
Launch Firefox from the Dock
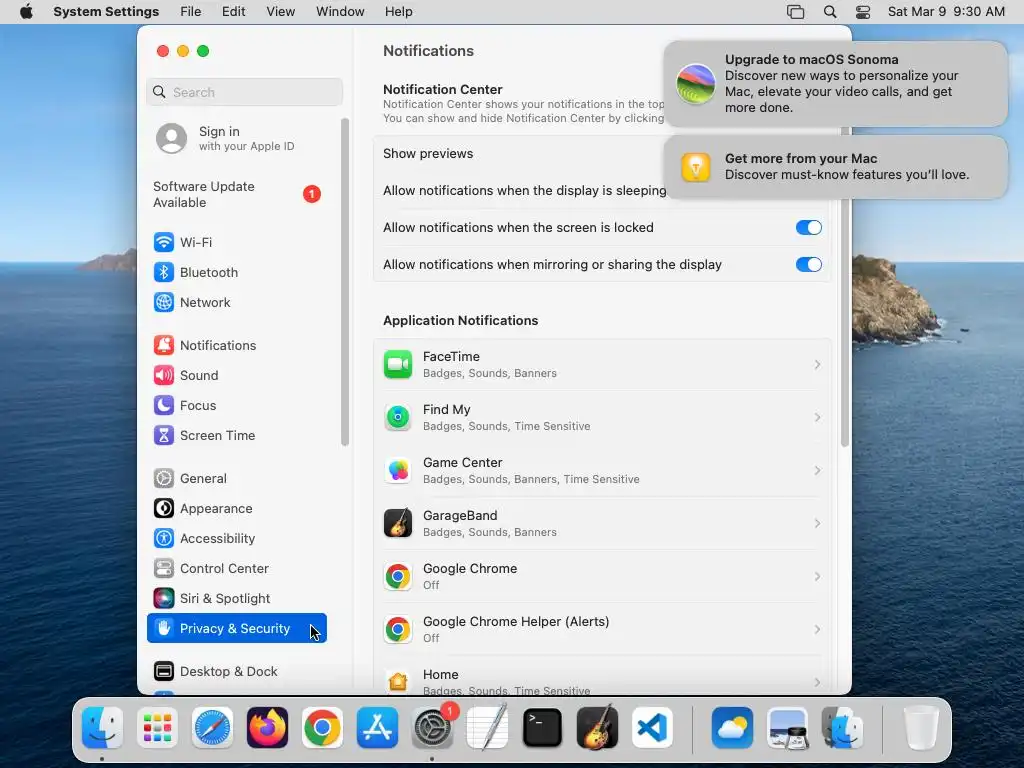coord(267,728)
